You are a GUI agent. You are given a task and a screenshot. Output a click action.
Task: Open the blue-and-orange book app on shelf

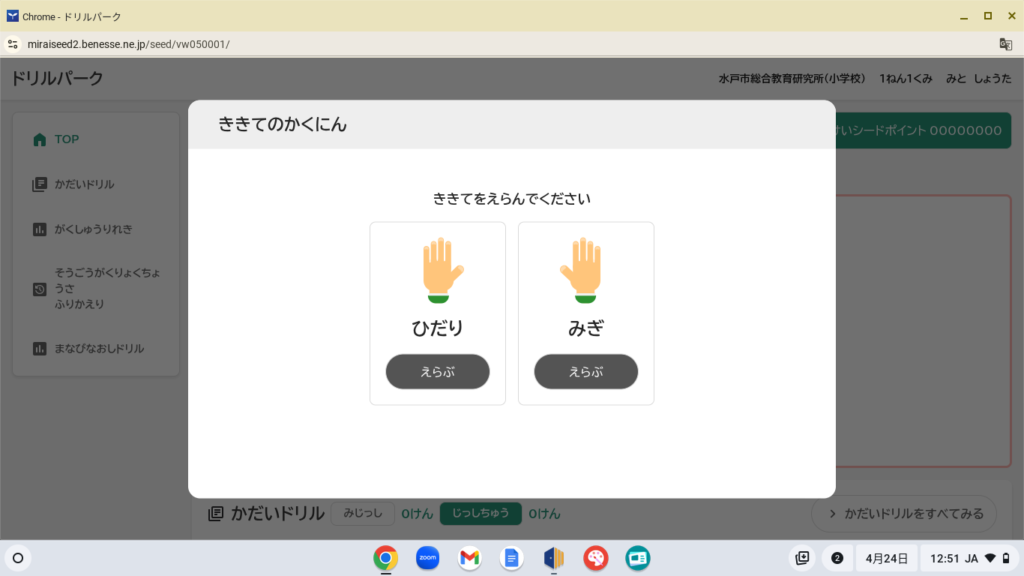[x=554, y=558]
